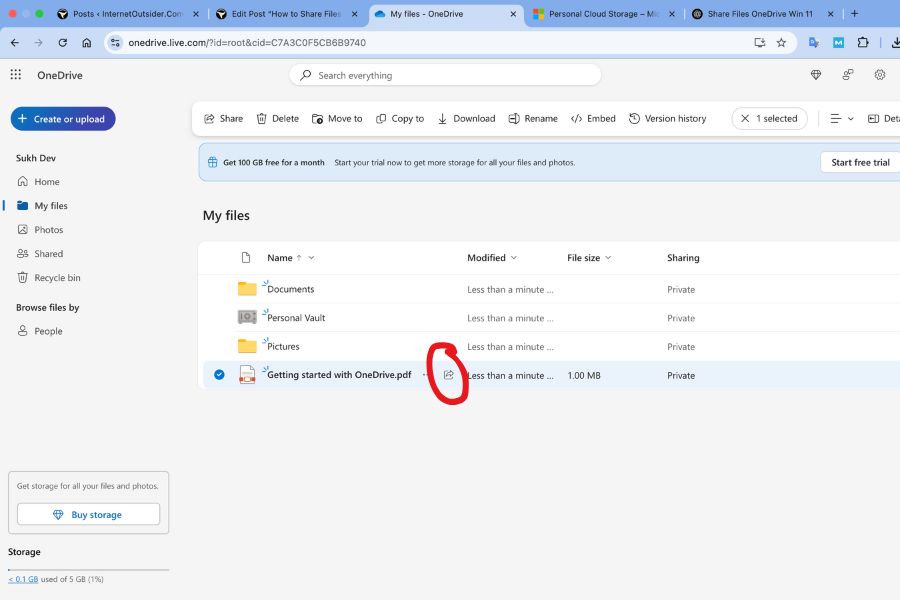
Task: Click the PDF file icon
Action: point(247,374)
